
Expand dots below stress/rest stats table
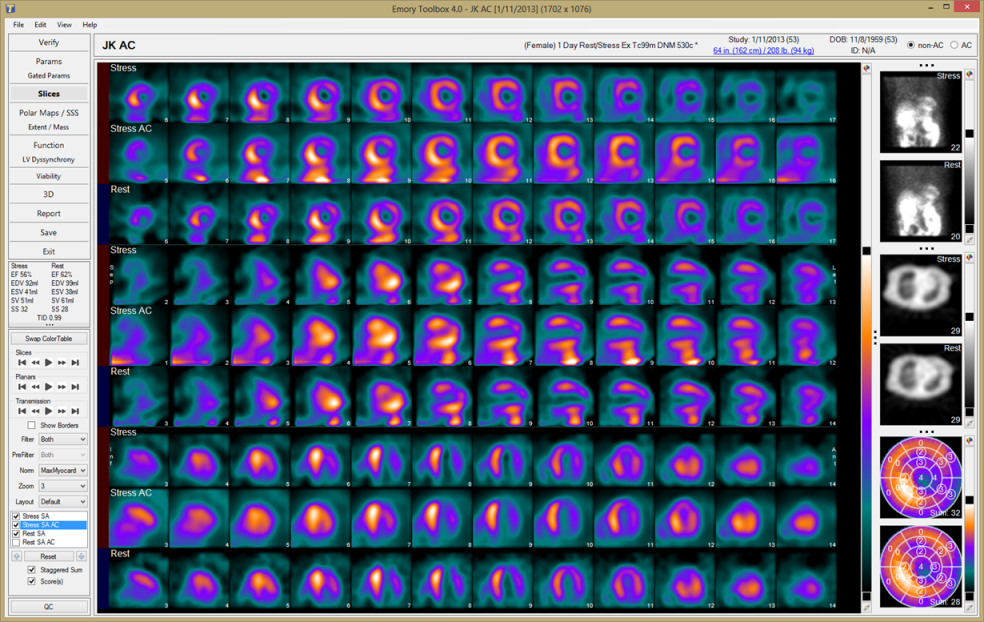point(49,325)
